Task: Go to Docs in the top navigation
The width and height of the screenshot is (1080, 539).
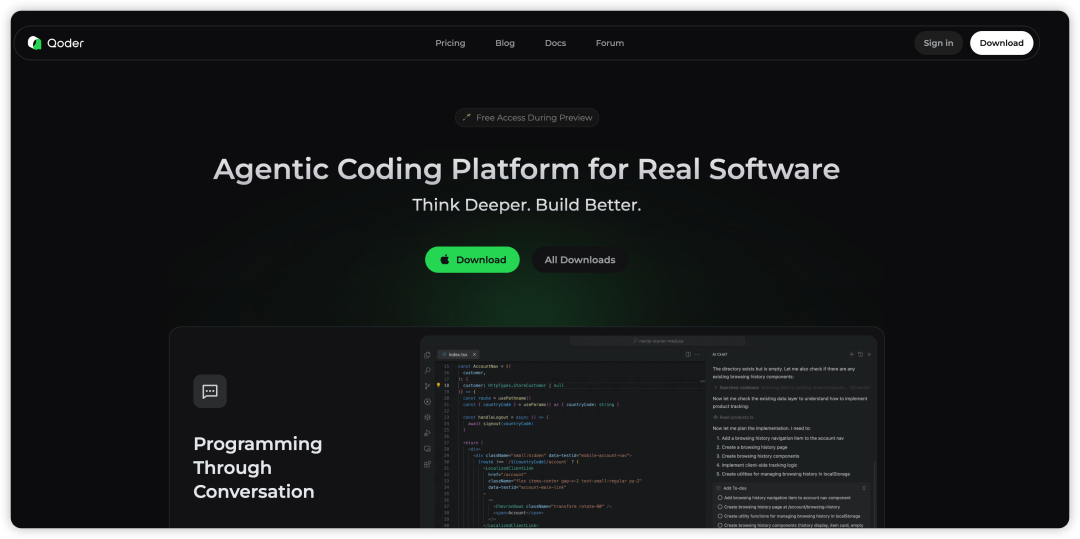Action: (555, 43)
